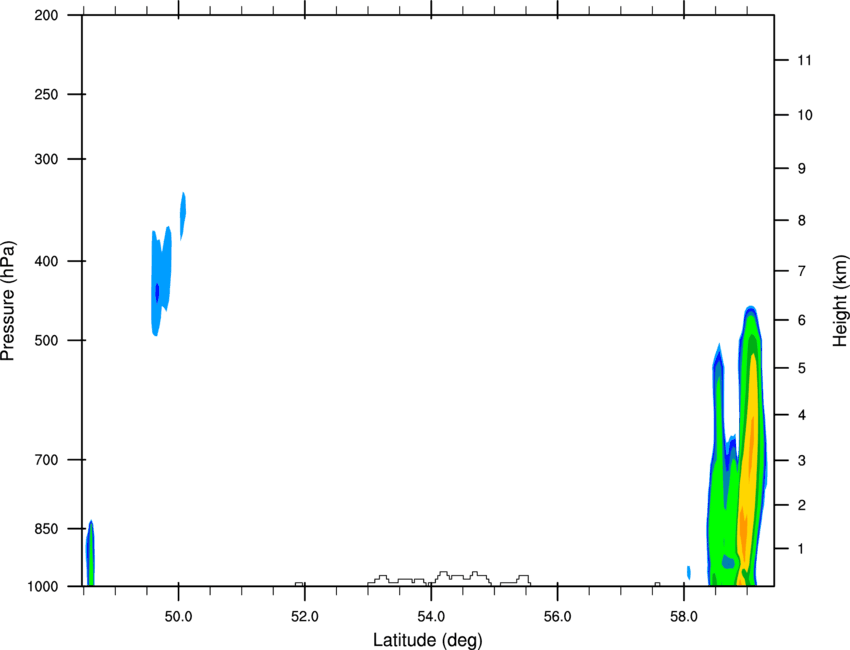Click the 'Height (km)' axis title
Image resolution: width=850 pixels, height=650 pixels.
tap(840, 300)
